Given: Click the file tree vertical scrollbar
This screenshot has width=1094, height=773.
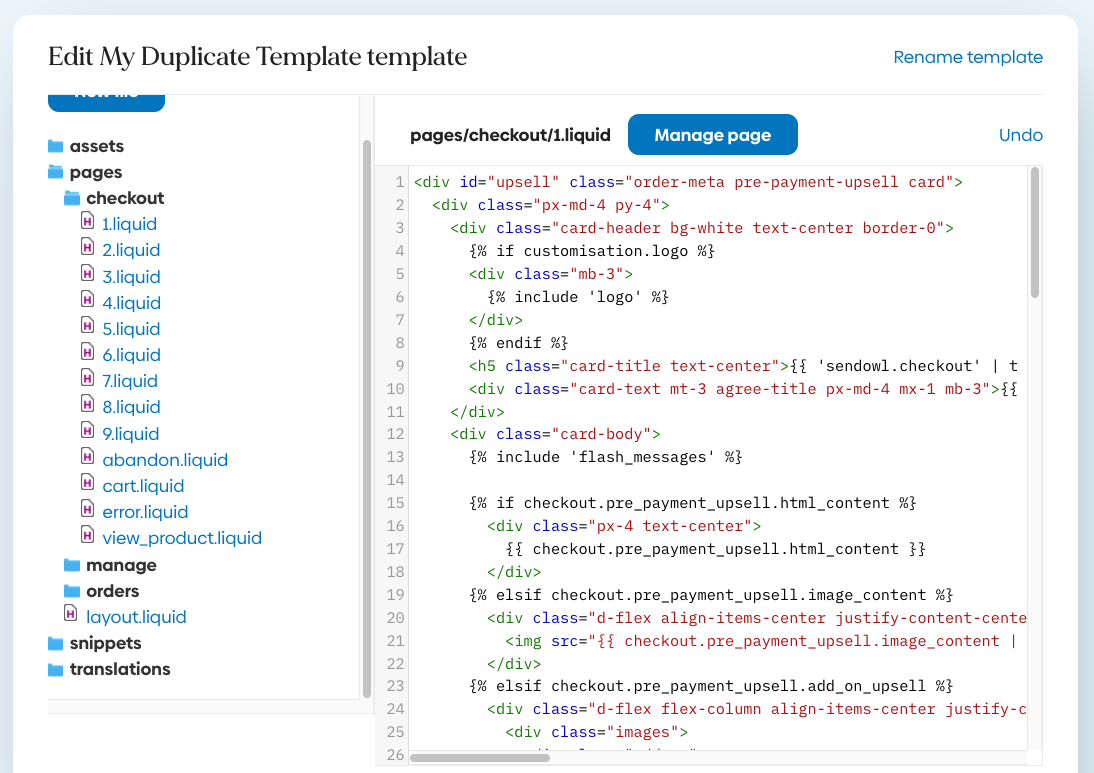Looking at the screenshot, I should pyautogui.click(x=367, y=419).
